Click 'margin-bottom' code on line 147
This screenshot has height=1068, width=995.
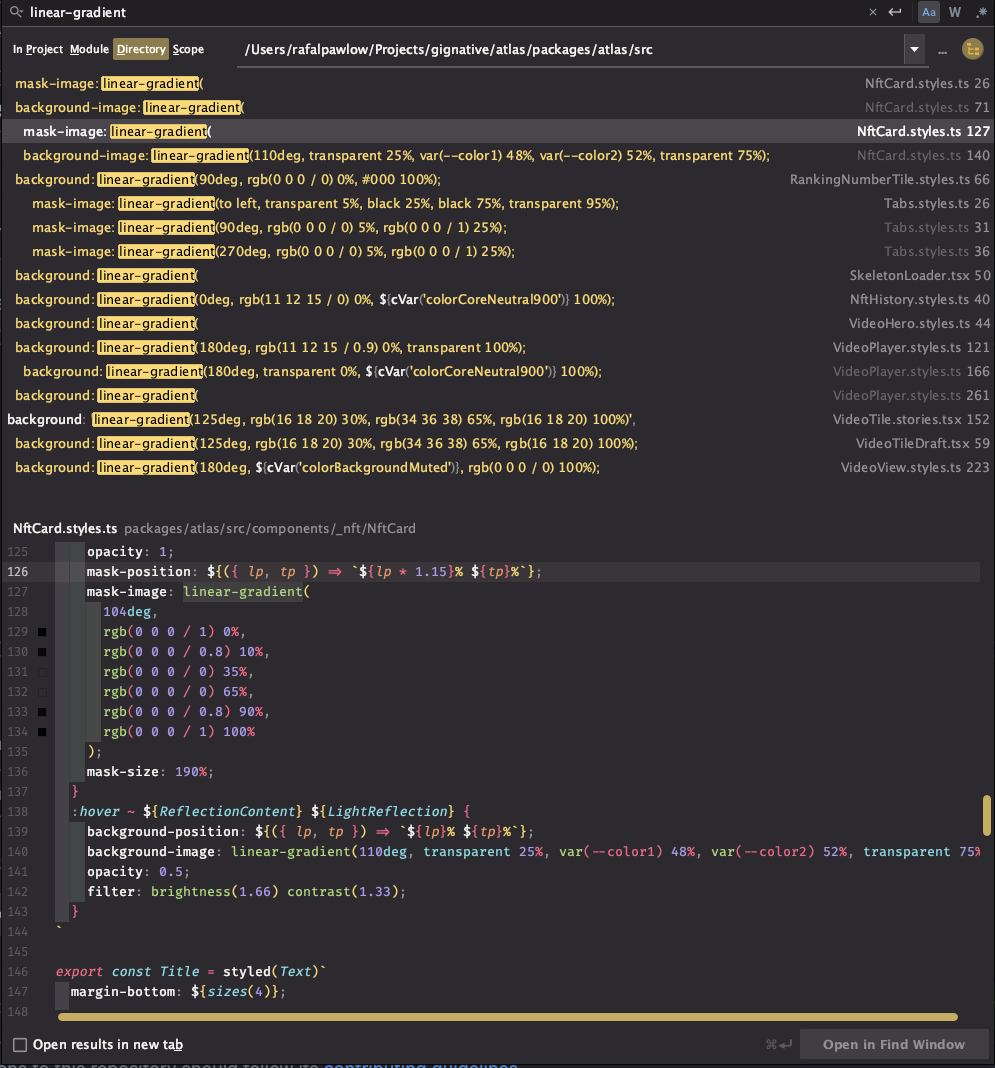[123, 992]
